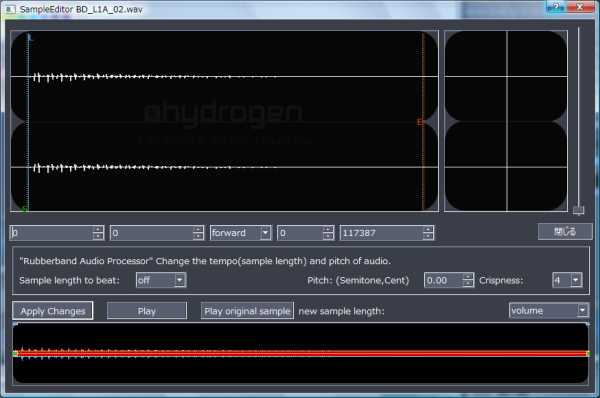Increase the start frame with up arrow

pos(98,229)
